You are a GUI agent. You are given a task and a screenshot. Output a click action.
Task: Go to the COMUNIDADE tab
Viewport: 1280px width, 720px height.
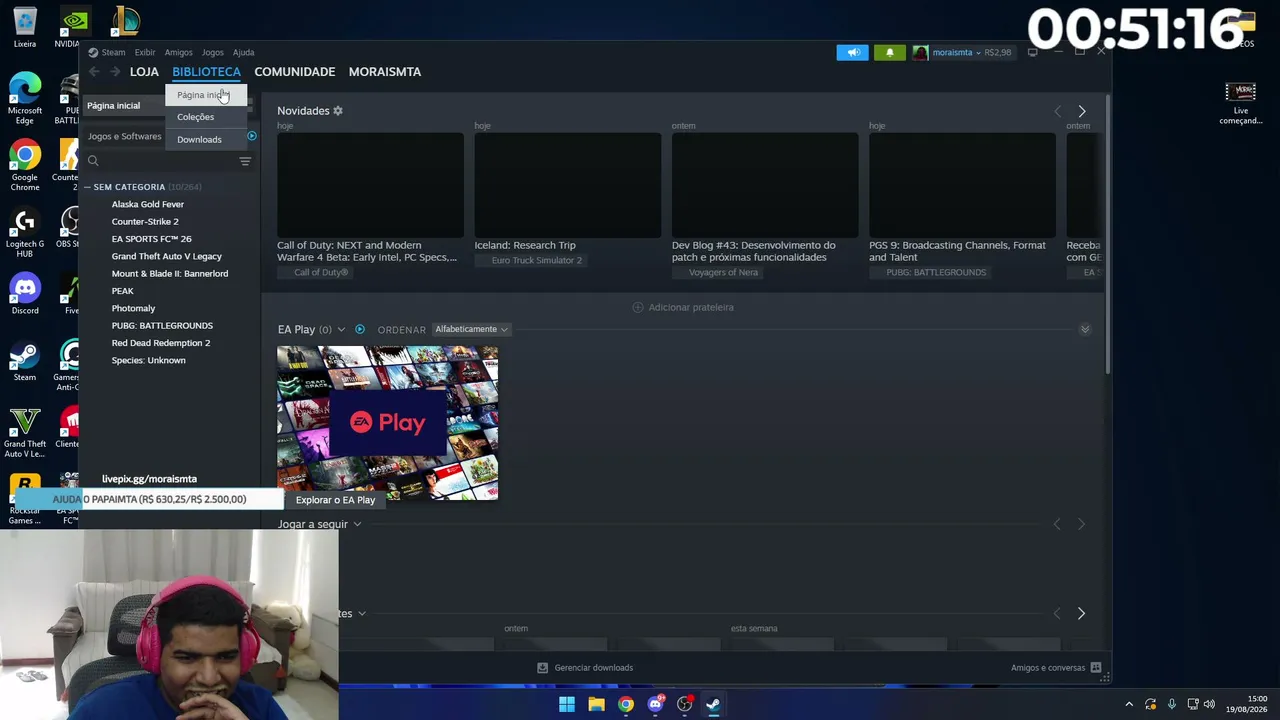click(294, 72)
